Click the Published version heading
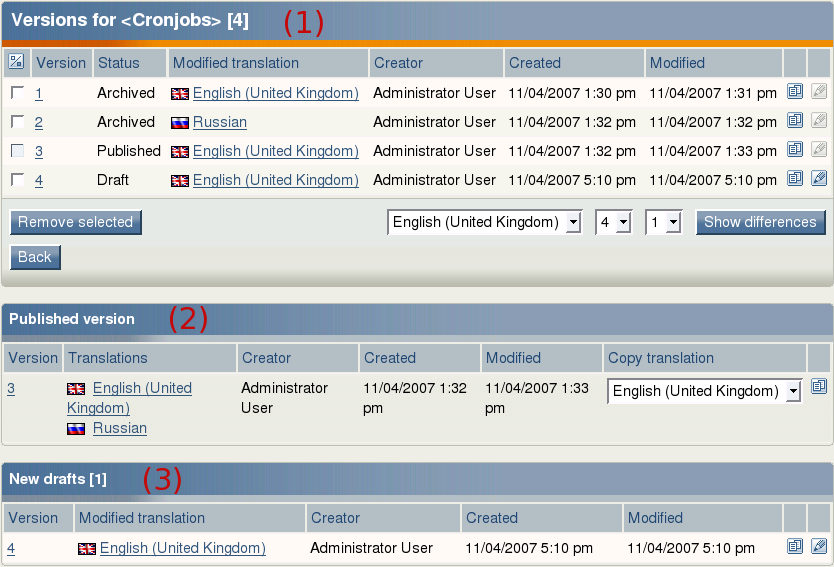 point(72,319)
